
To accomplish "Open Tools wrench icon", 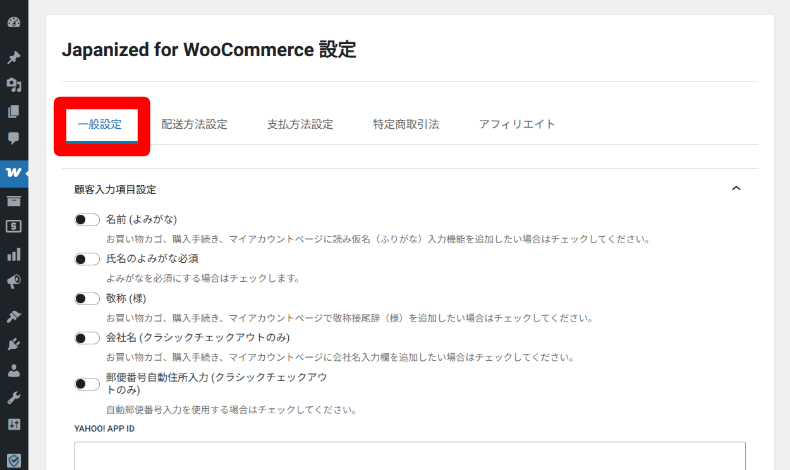I will click(14, 398).
